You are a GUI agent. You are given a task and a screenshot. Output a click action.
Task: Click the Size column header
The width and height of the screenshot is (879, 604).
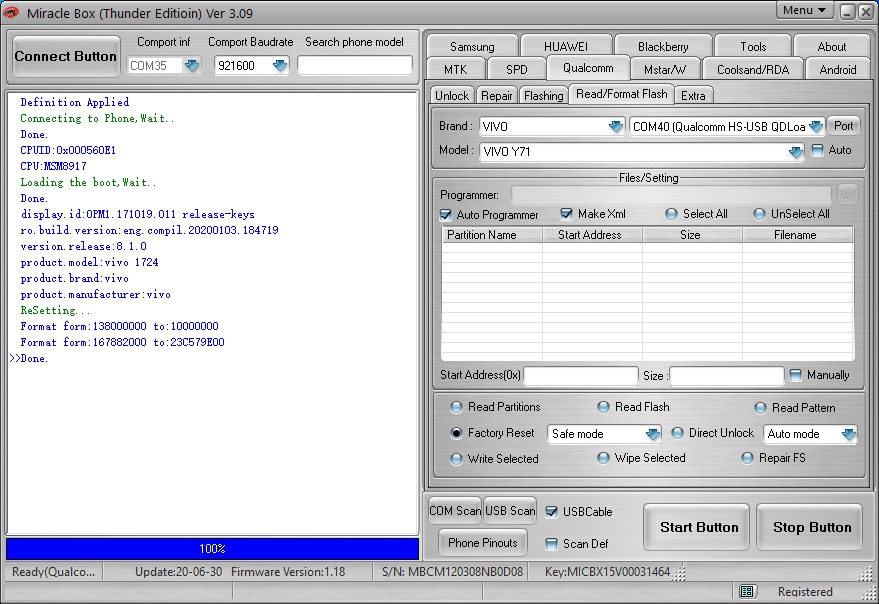click(692, 235)
